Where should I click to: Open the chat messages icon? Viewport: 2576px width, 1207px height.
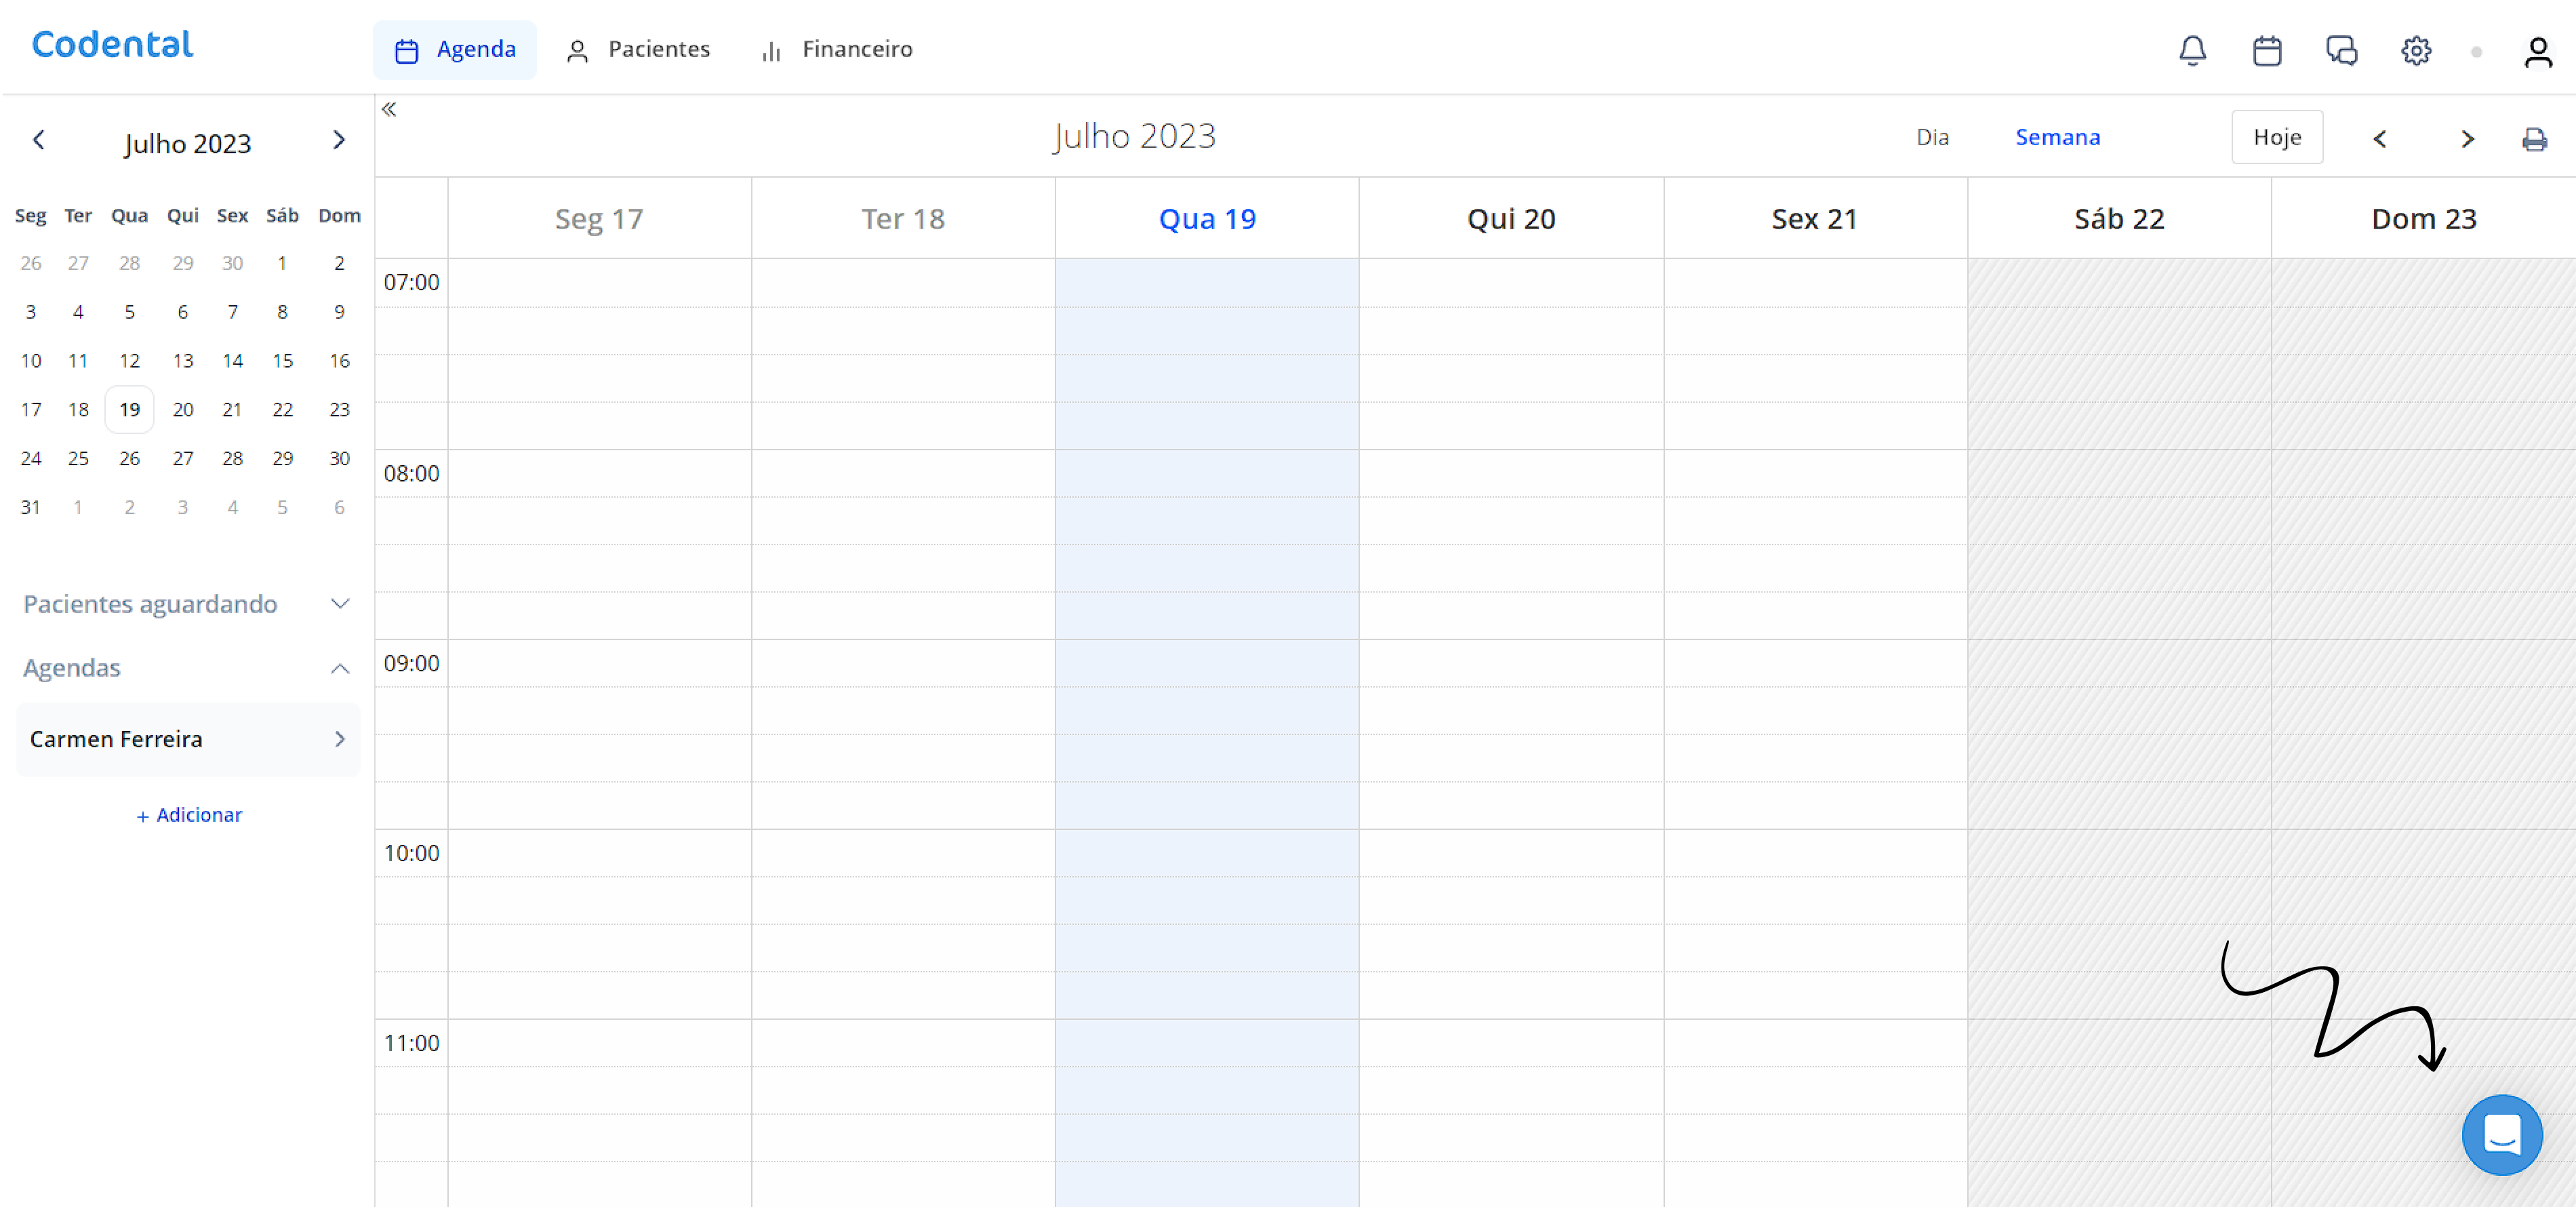coord(2341,50)
